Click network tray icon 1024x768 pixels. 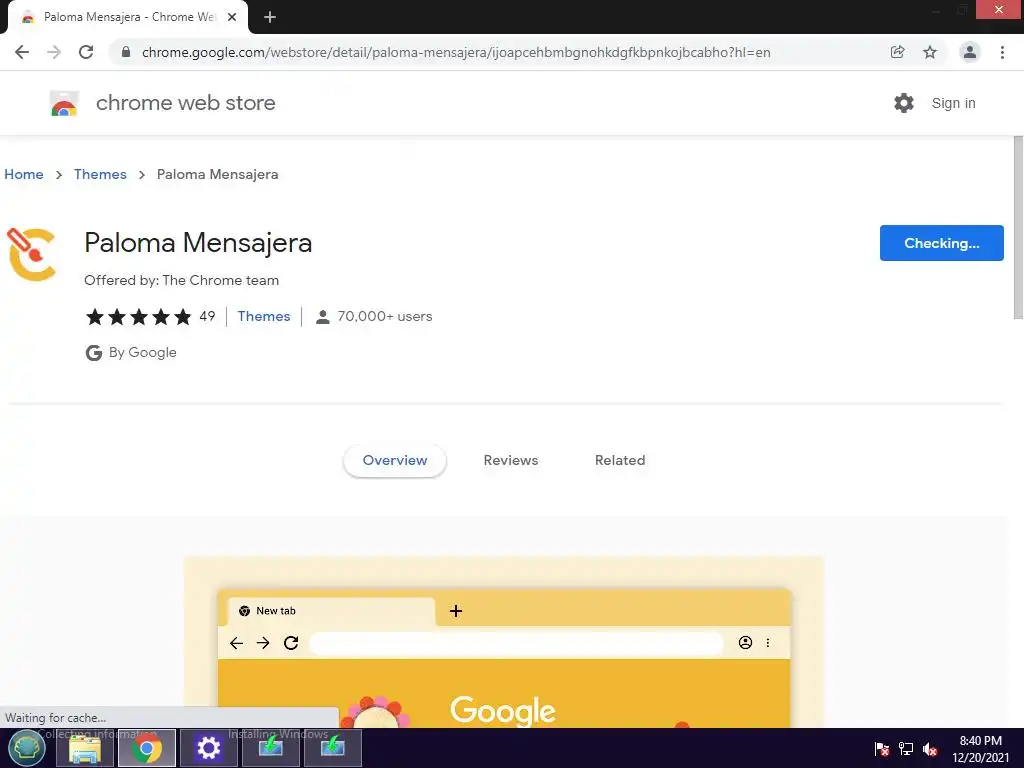point(906,749)
